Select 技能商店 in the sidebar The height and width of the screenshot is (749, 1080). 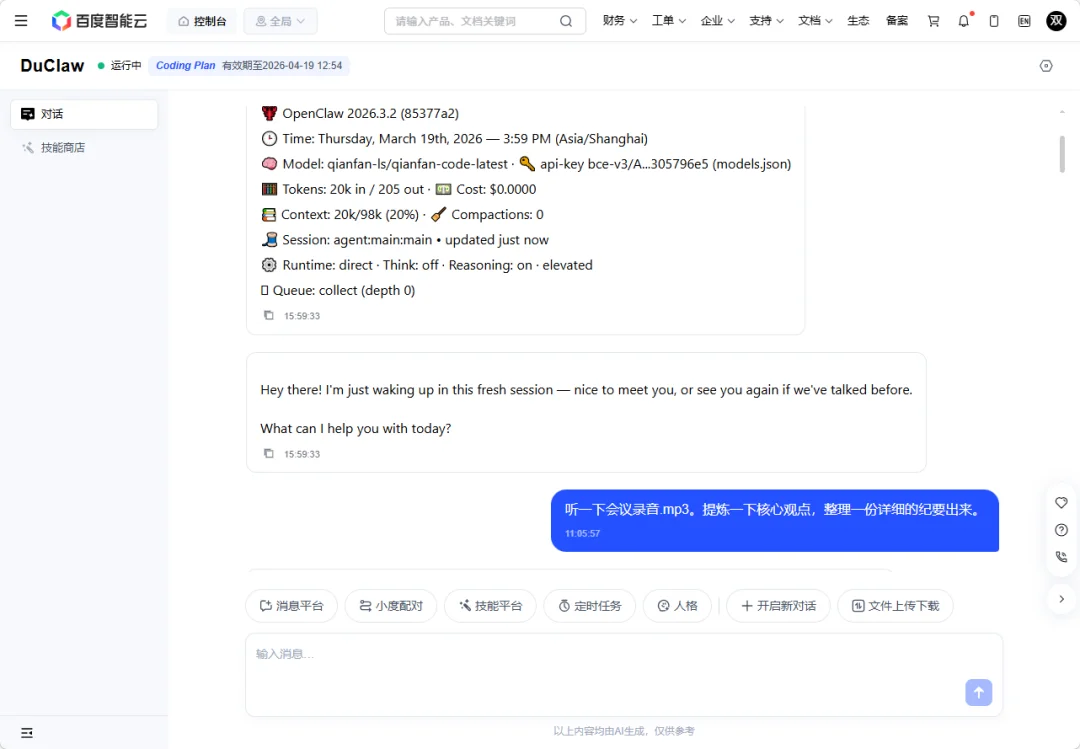point(62,148)
